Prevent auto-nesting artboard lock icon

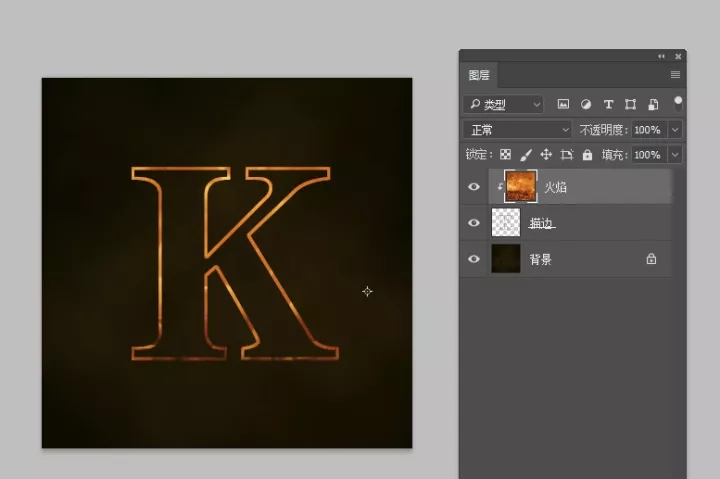[567, 155]
